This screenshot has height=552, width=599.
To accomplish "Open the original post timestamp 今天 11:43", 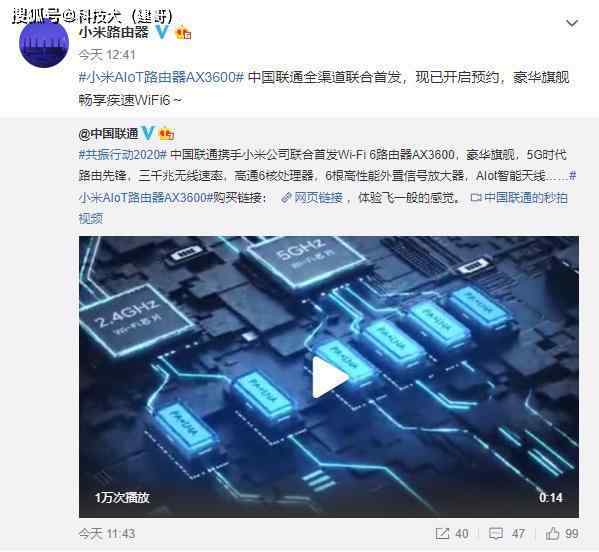I will pyautogui.click(x=107, y=534).
